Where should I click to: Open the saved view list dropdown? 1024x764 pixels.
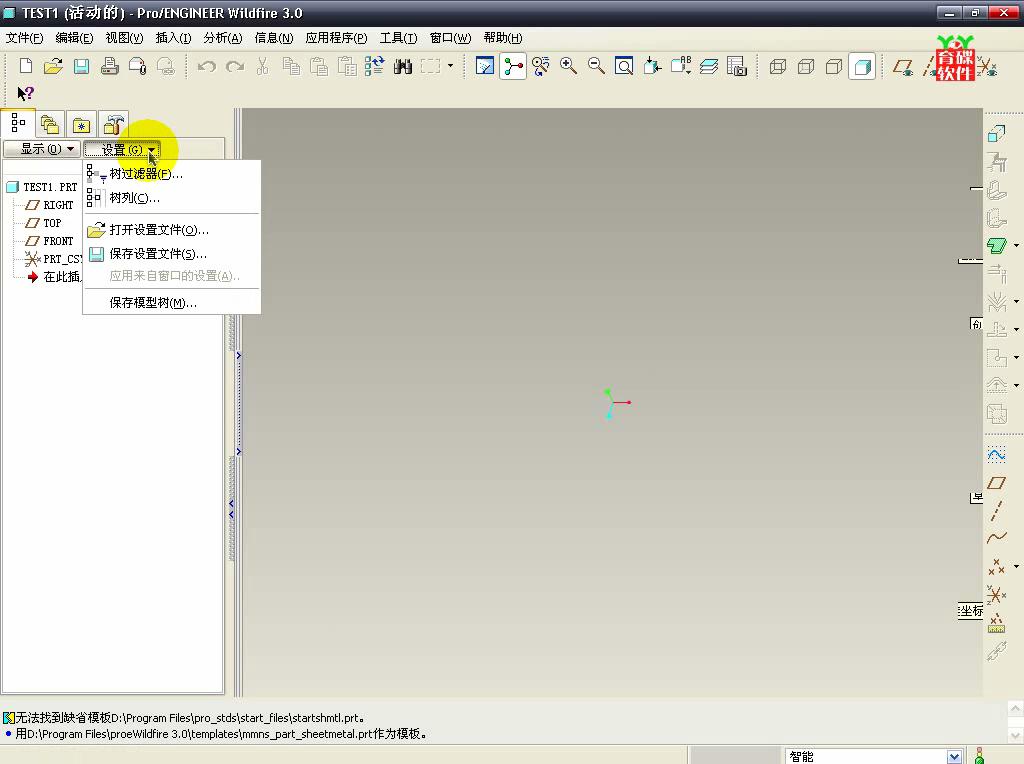(680, 66)
